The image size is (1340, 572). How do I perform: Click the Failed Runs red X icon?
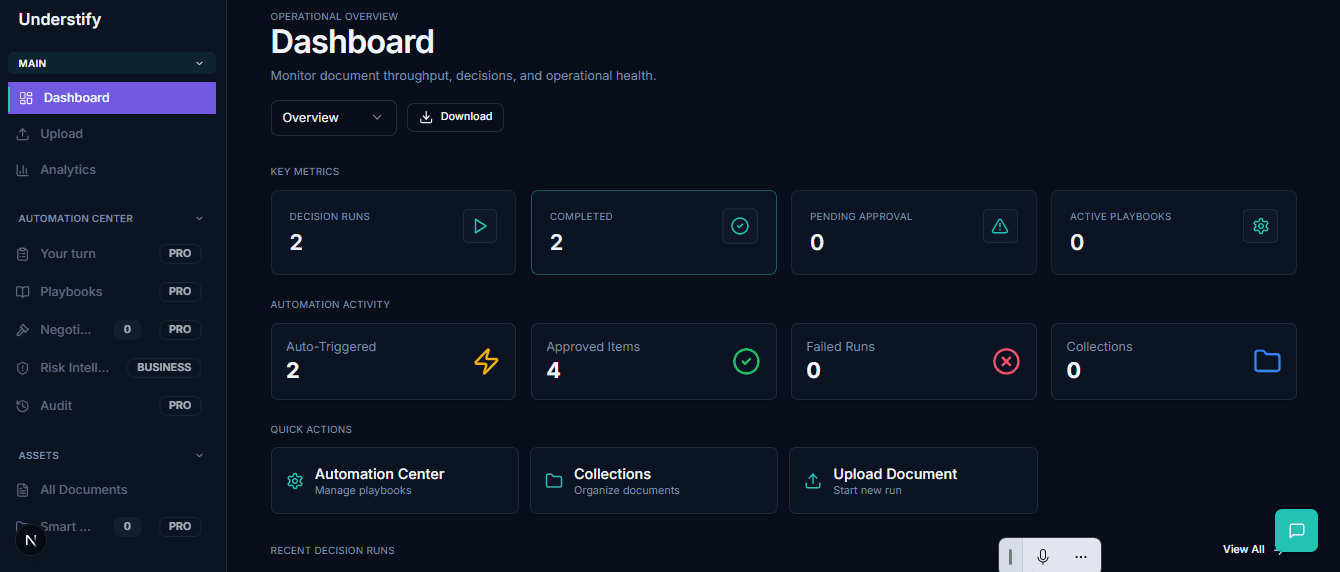tap(1006, 361)
